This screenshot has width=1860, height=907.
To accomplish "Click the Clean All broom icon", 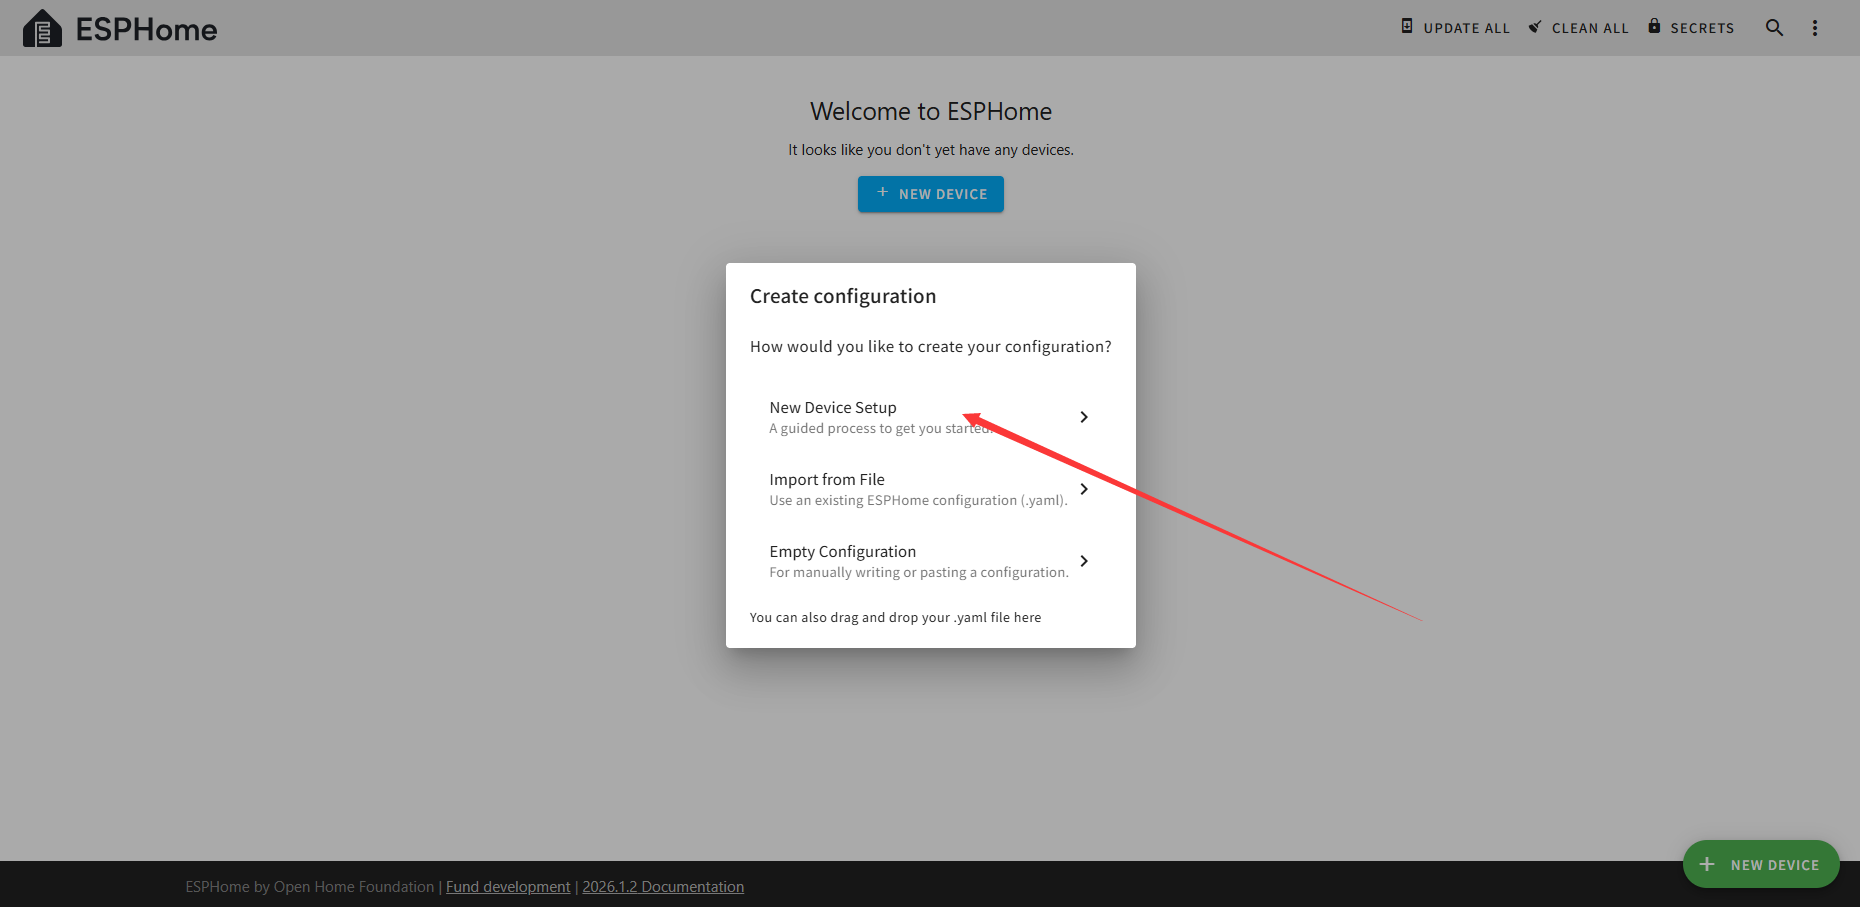I will 1535,27.
